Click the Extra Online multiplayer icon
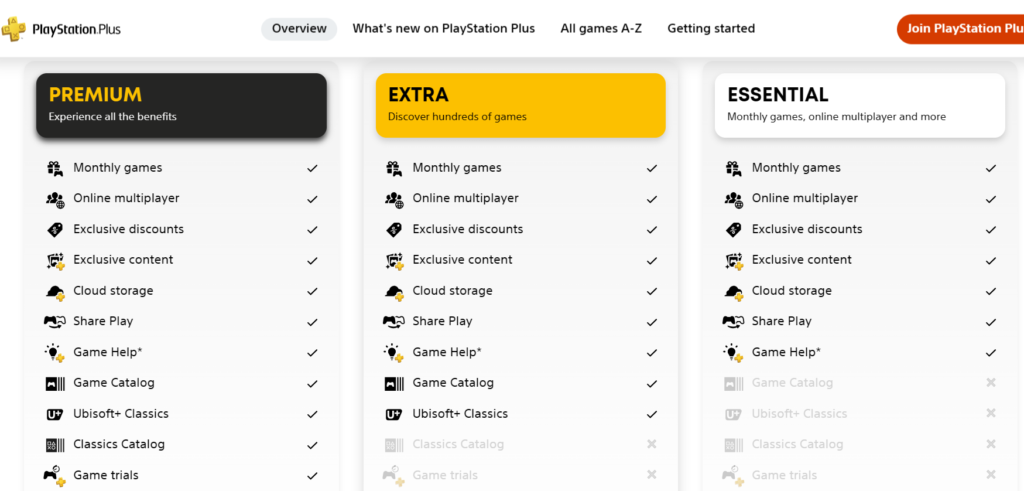 (x=394, y=199)
